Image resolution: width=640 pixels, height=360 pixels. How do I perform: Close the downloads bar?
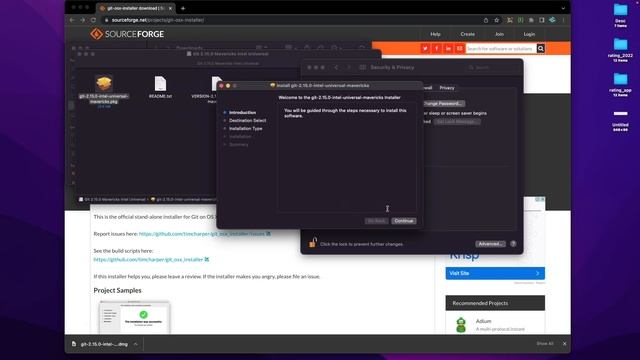[x=564, y=344]
